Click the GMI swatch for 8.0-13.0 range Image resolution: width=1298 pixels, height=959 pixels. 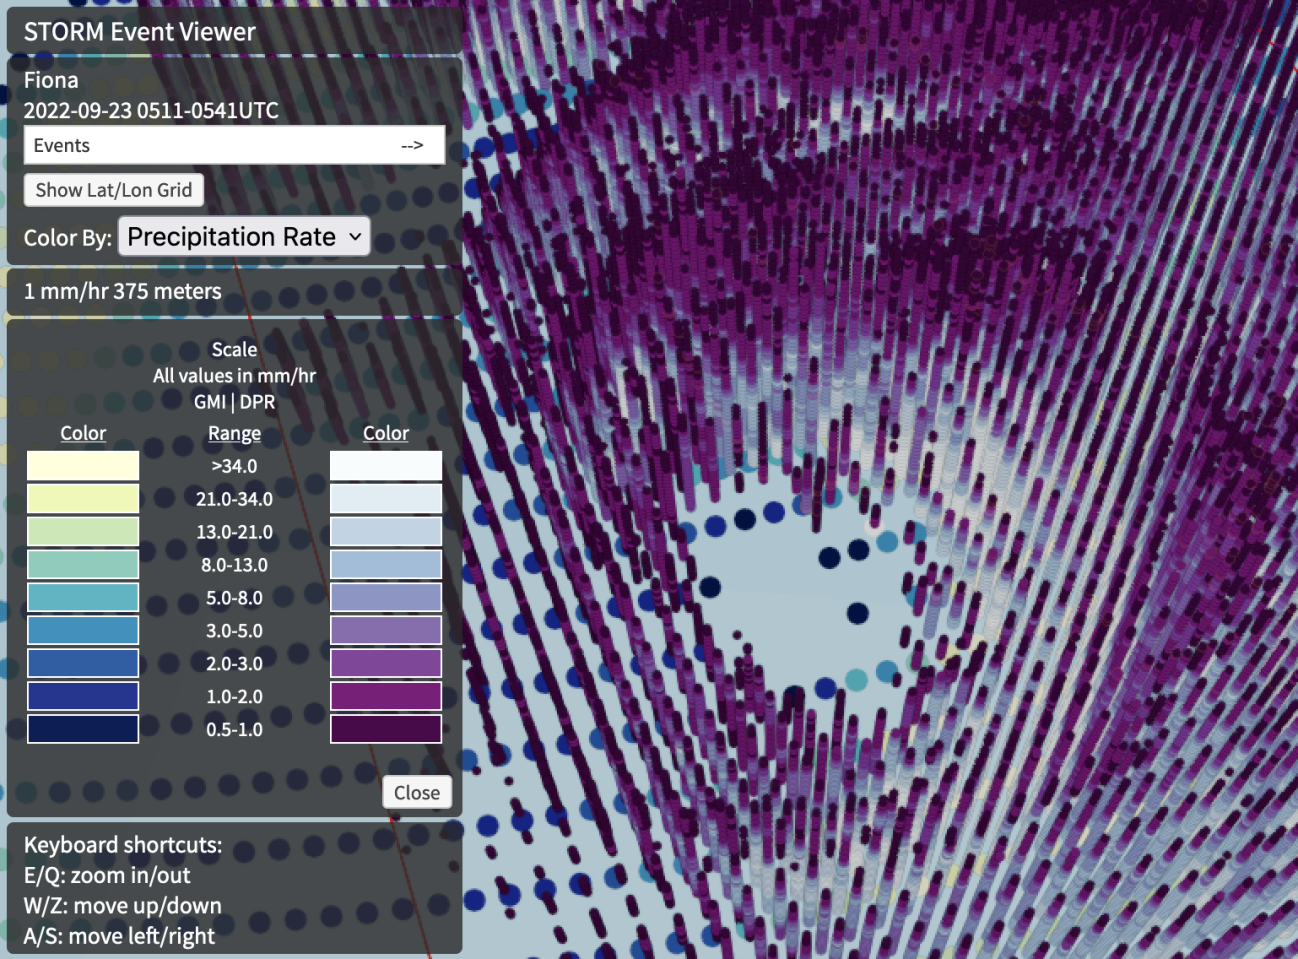click(x=83, y=565)
